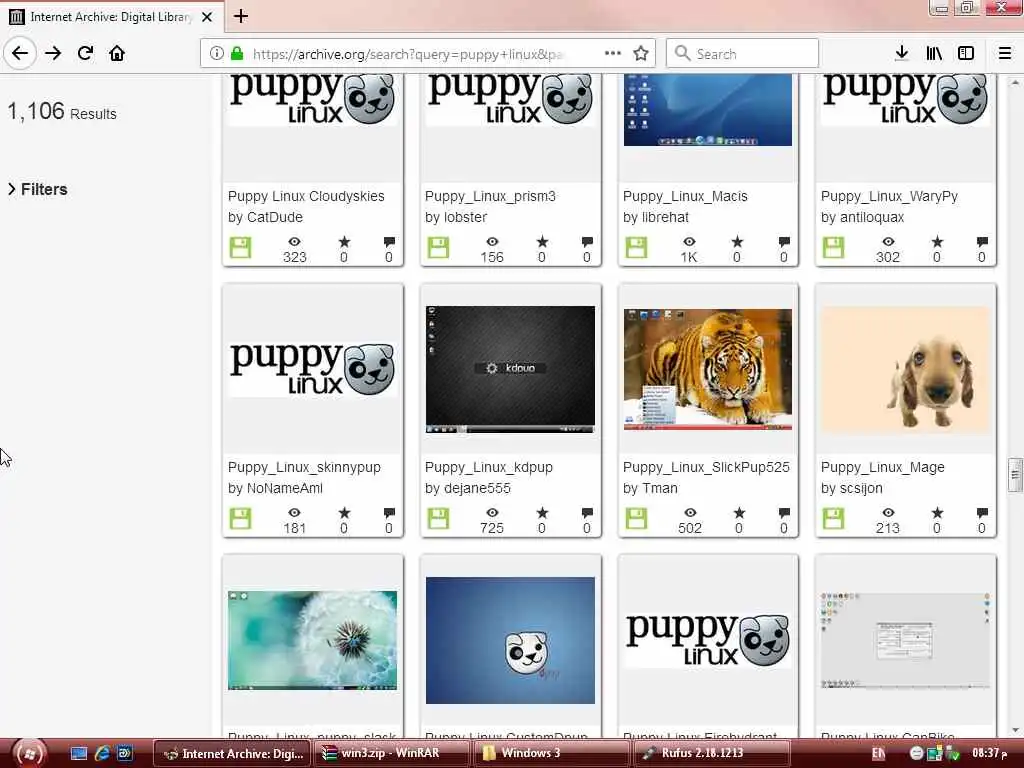
Task: Open the Puppy_Linux_WaryPy item
Action: tap(889, 197)
